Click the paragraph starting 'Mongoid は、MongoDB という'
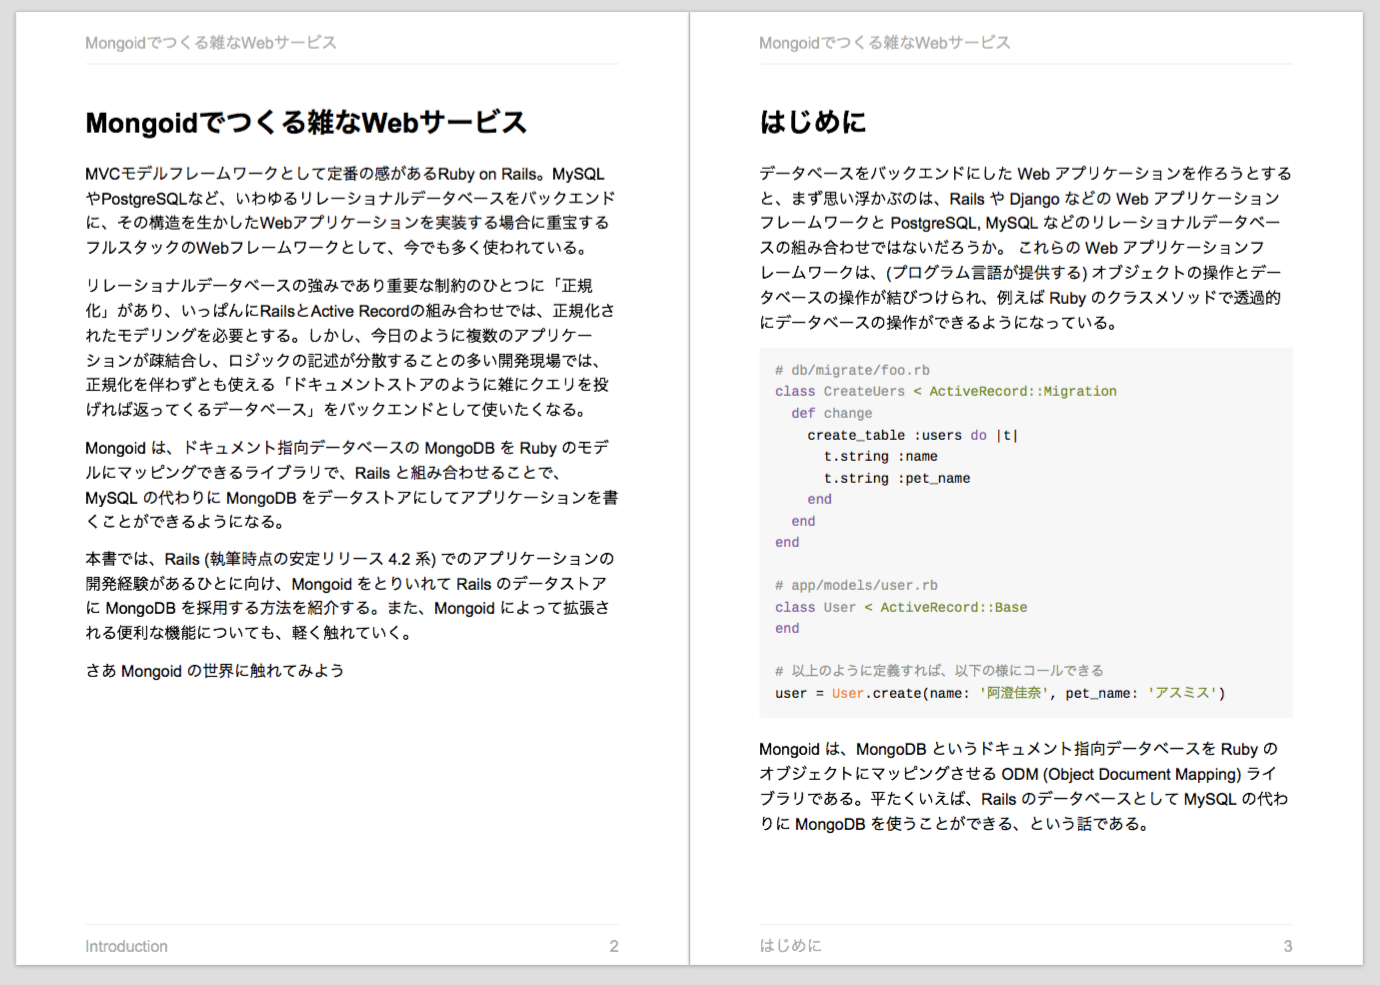1380x985 pixels. click(x=1024, y=786)
